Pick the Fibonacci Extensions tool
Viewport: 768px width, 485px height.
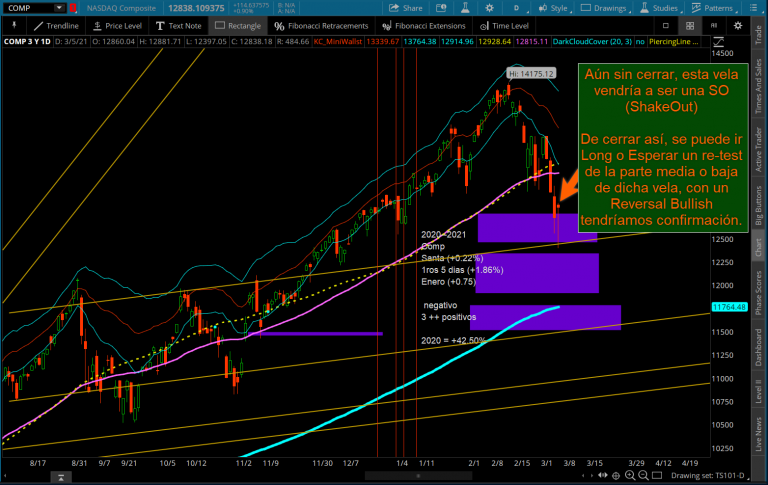point(424,26)
